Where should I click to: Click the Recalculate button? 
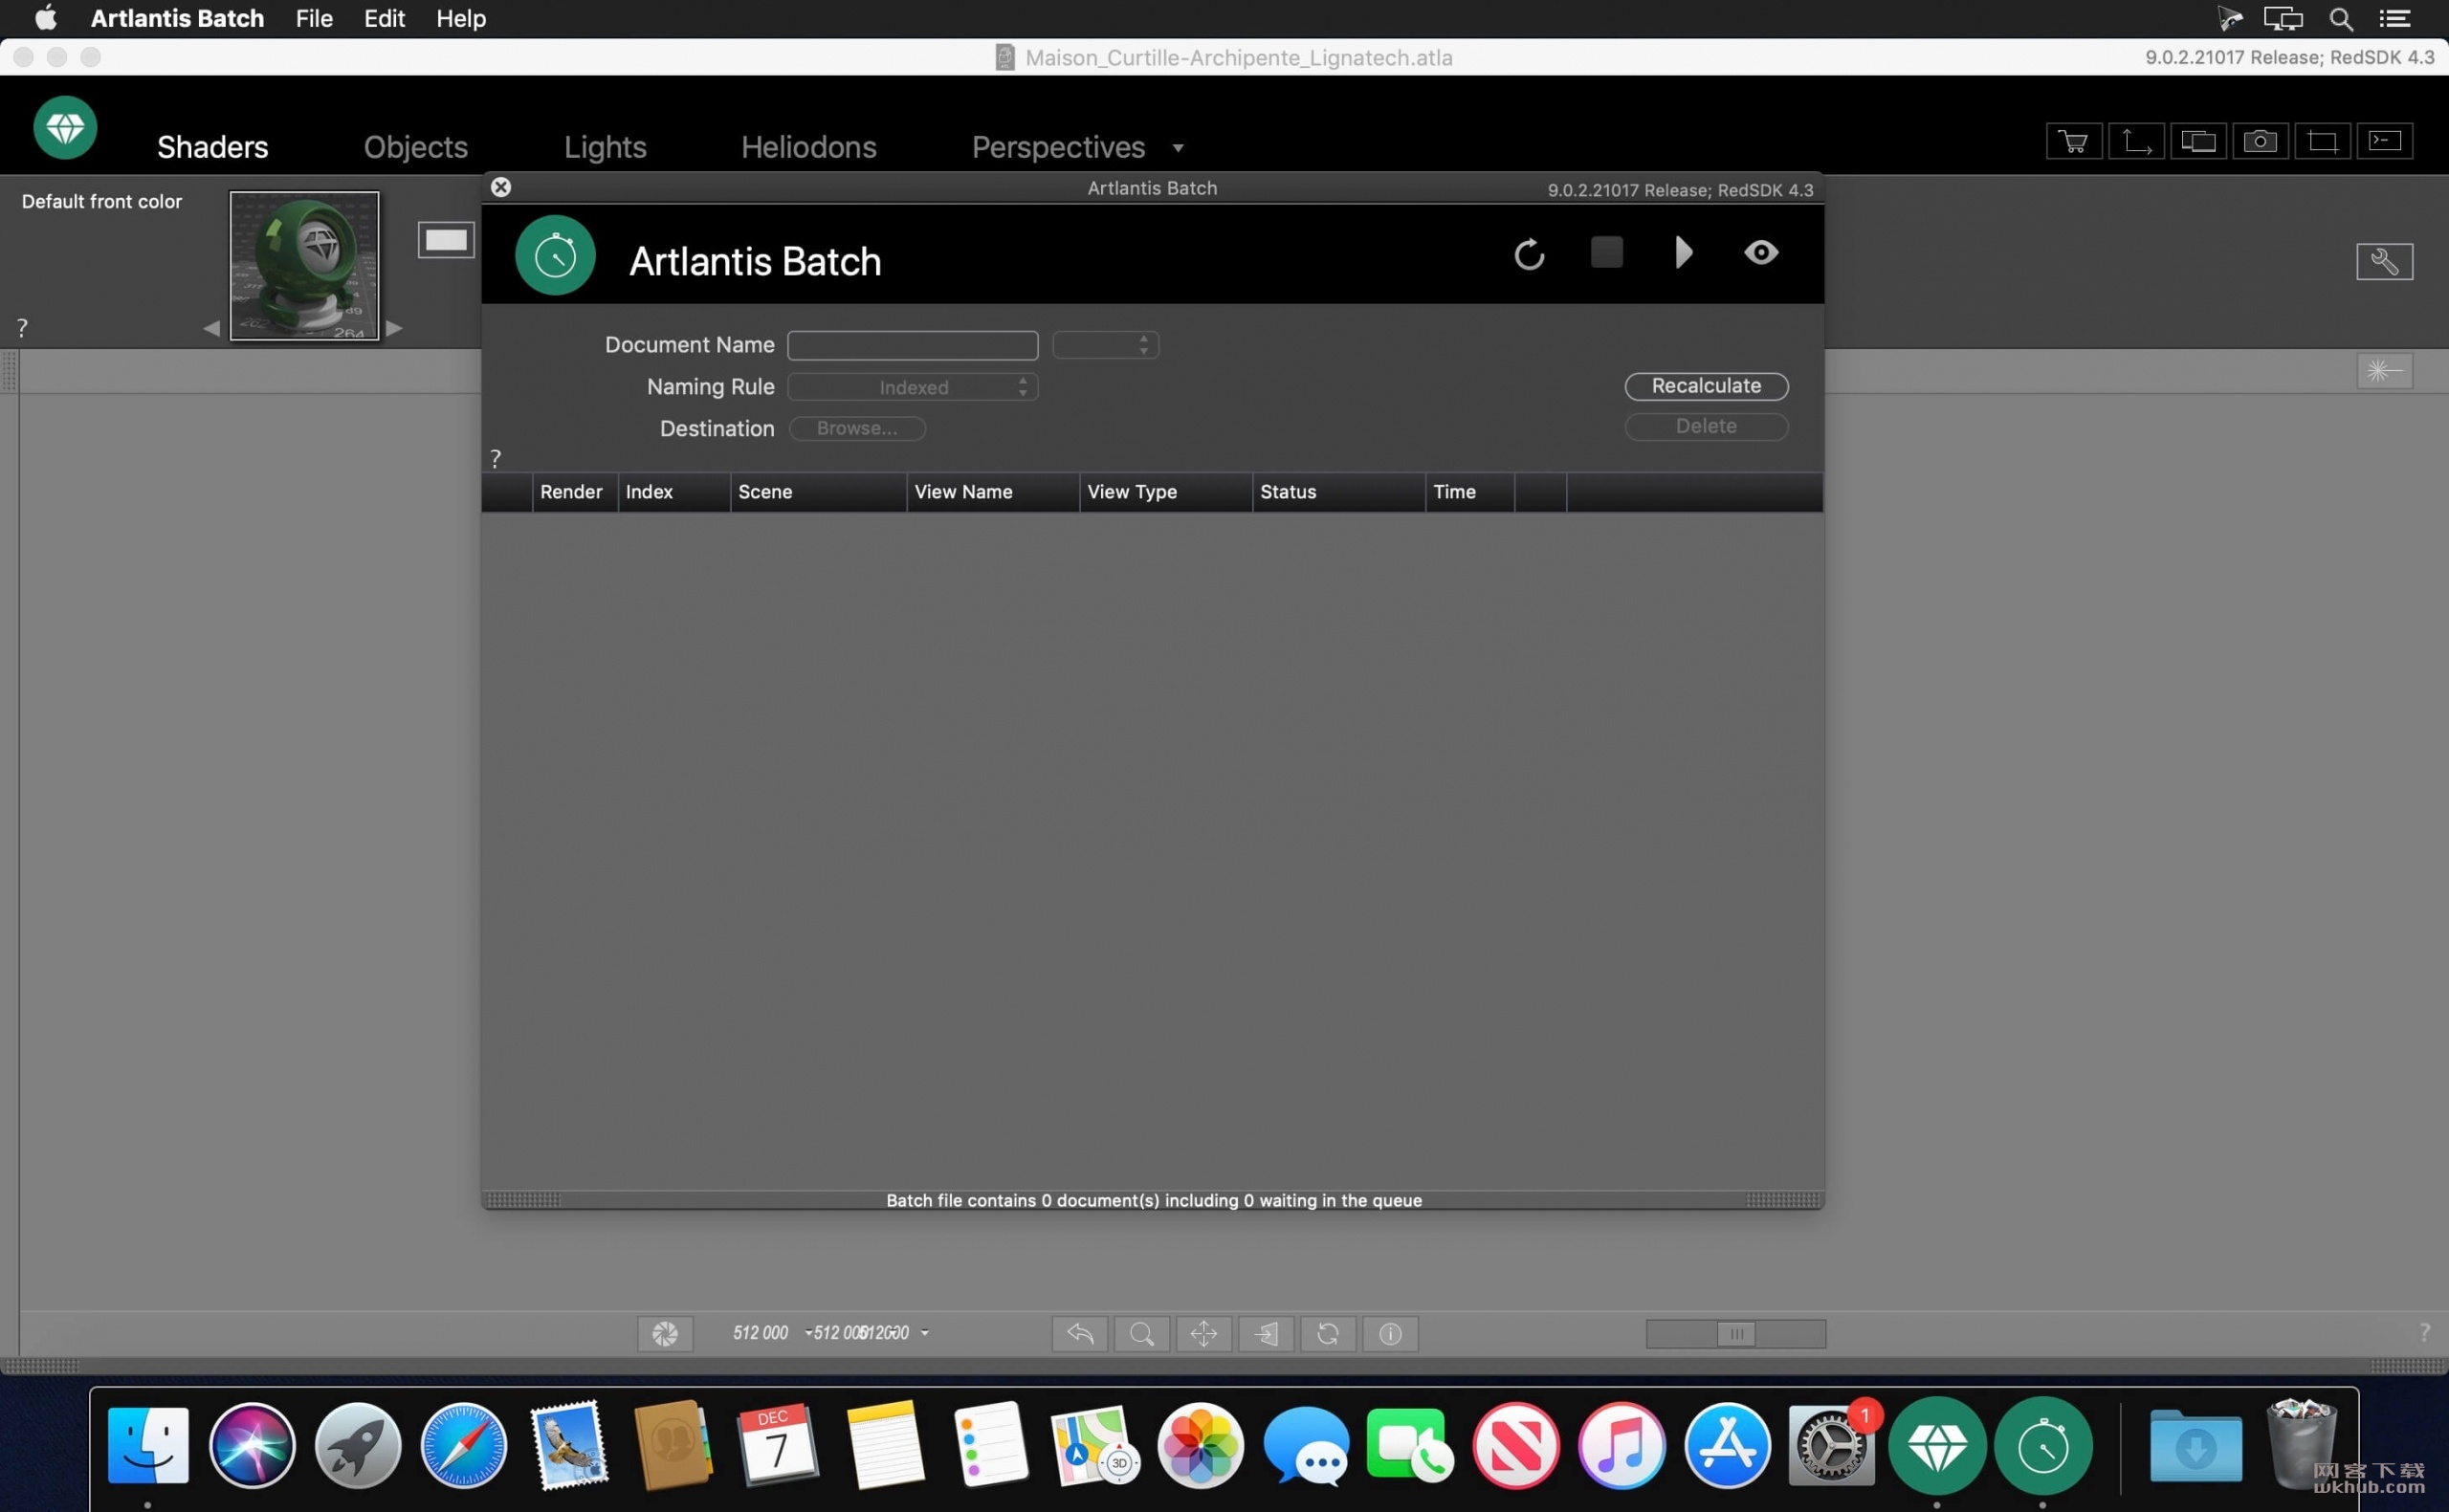(1706, 386)
